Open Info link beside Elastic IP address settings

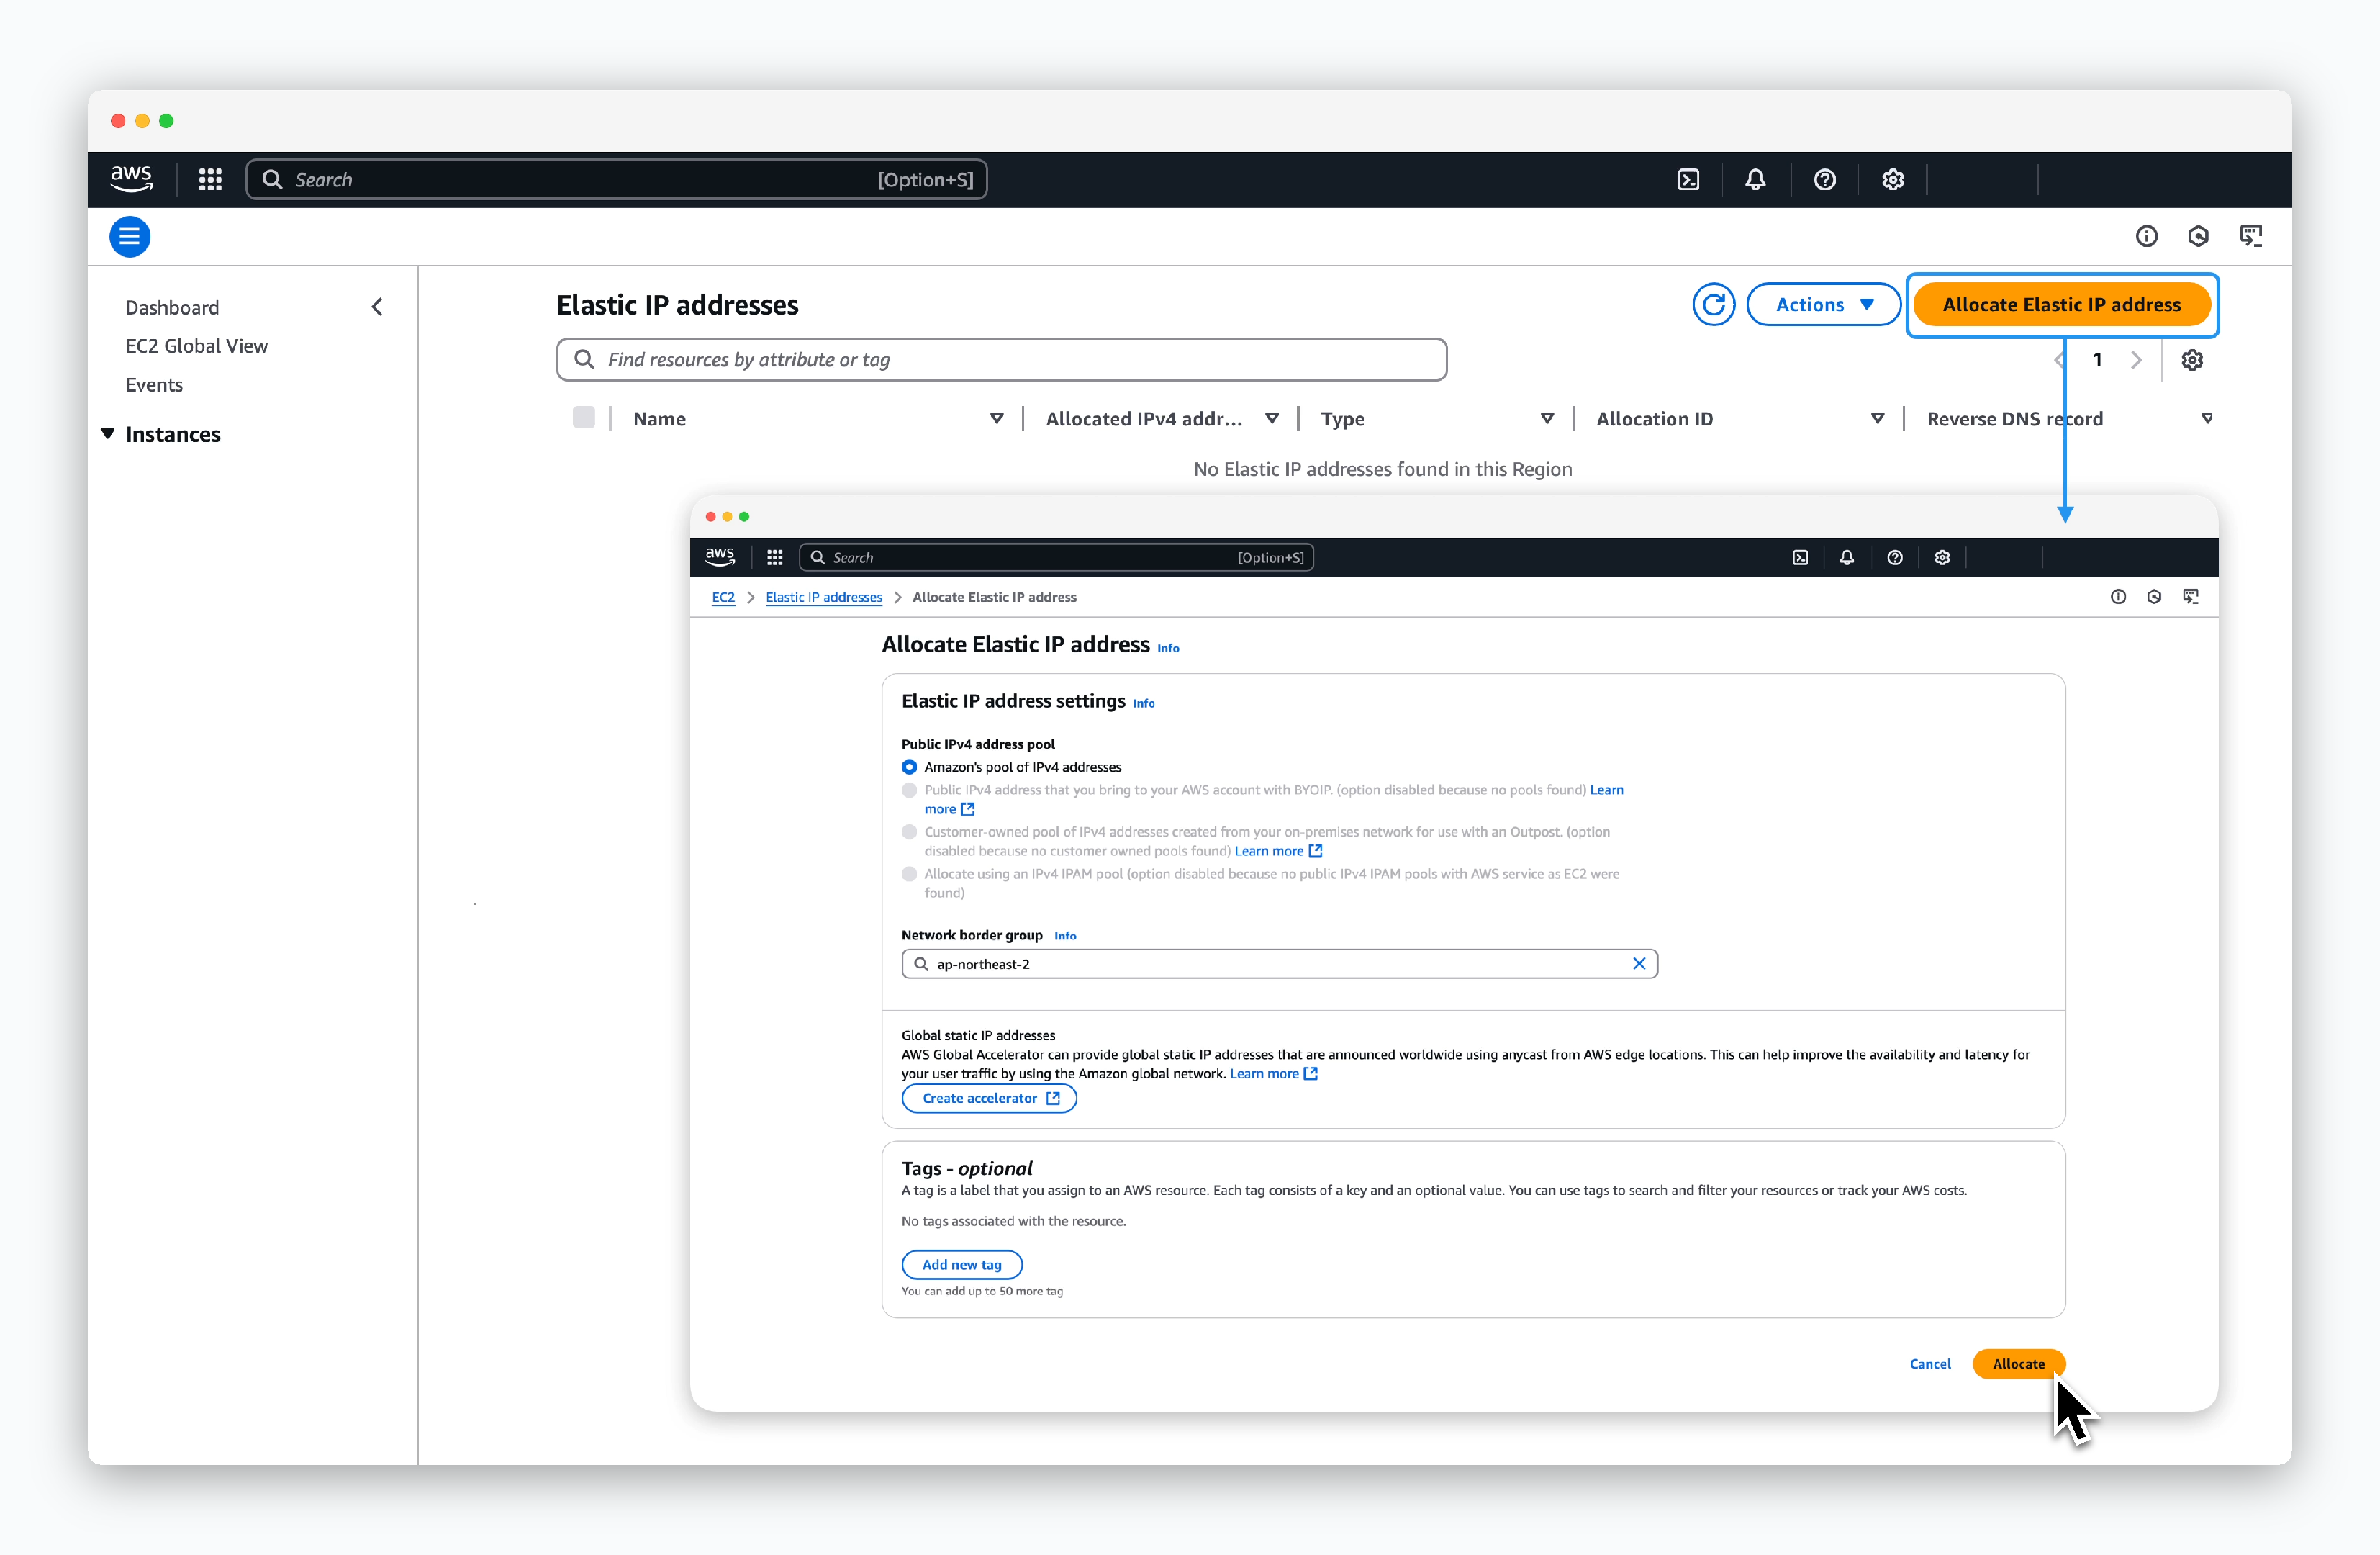tap(1143, 704)
